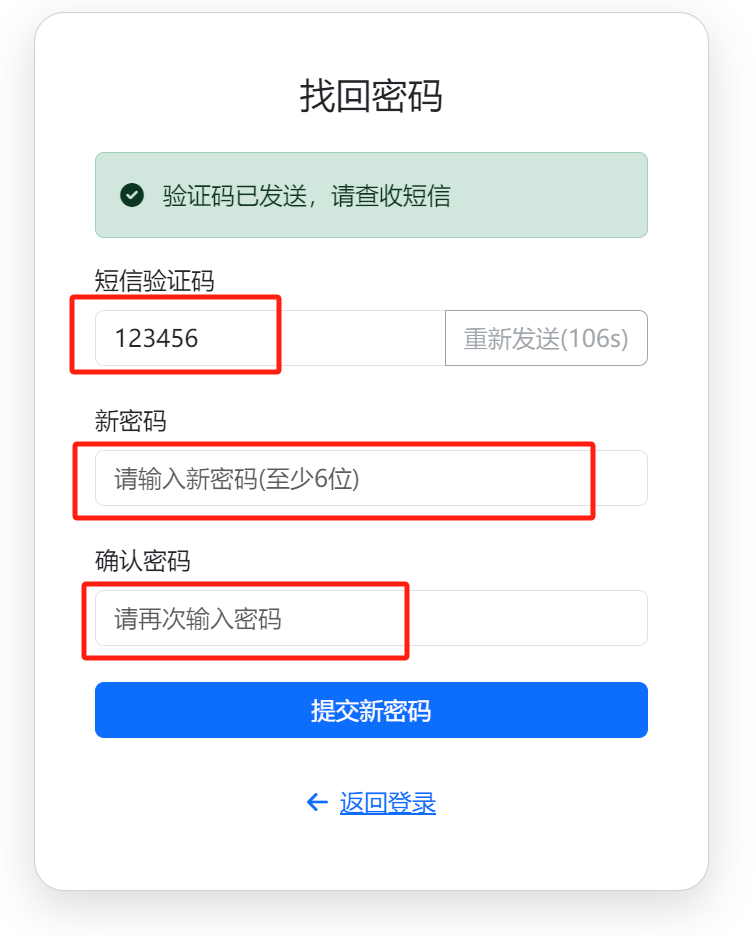
Task: Click the green success alert banner
Action: click(540, 195)
